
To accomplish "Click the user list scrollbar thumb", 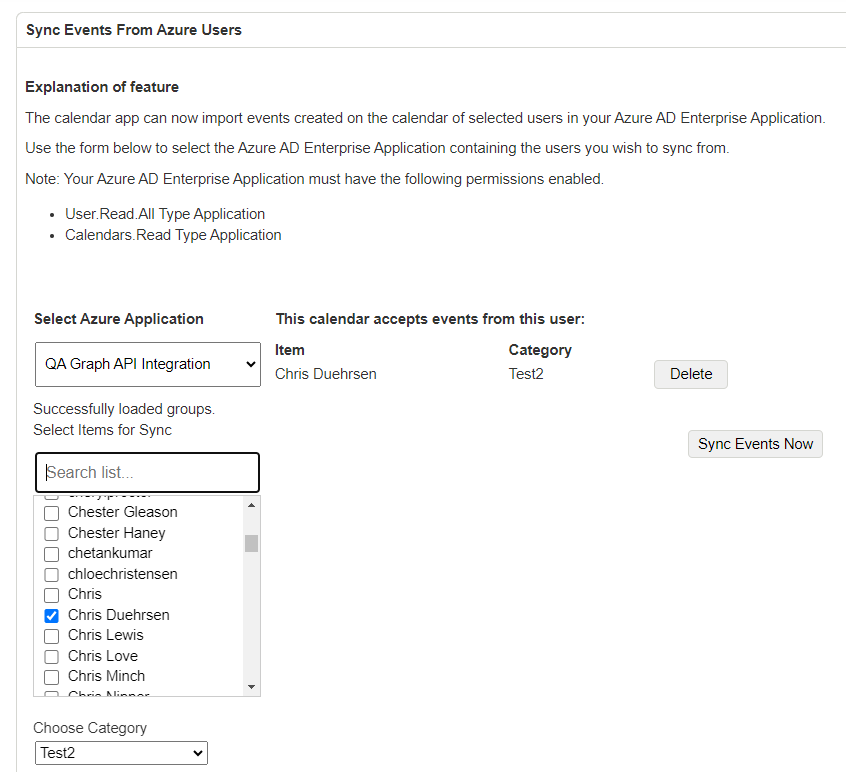I will tap(251, 543).
